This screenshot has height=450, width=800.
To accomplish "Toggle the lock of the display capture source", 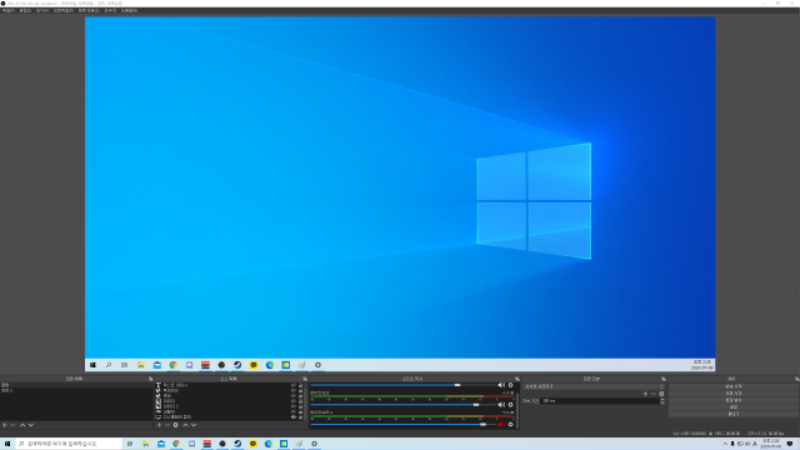I will click(x=301, y=417).
